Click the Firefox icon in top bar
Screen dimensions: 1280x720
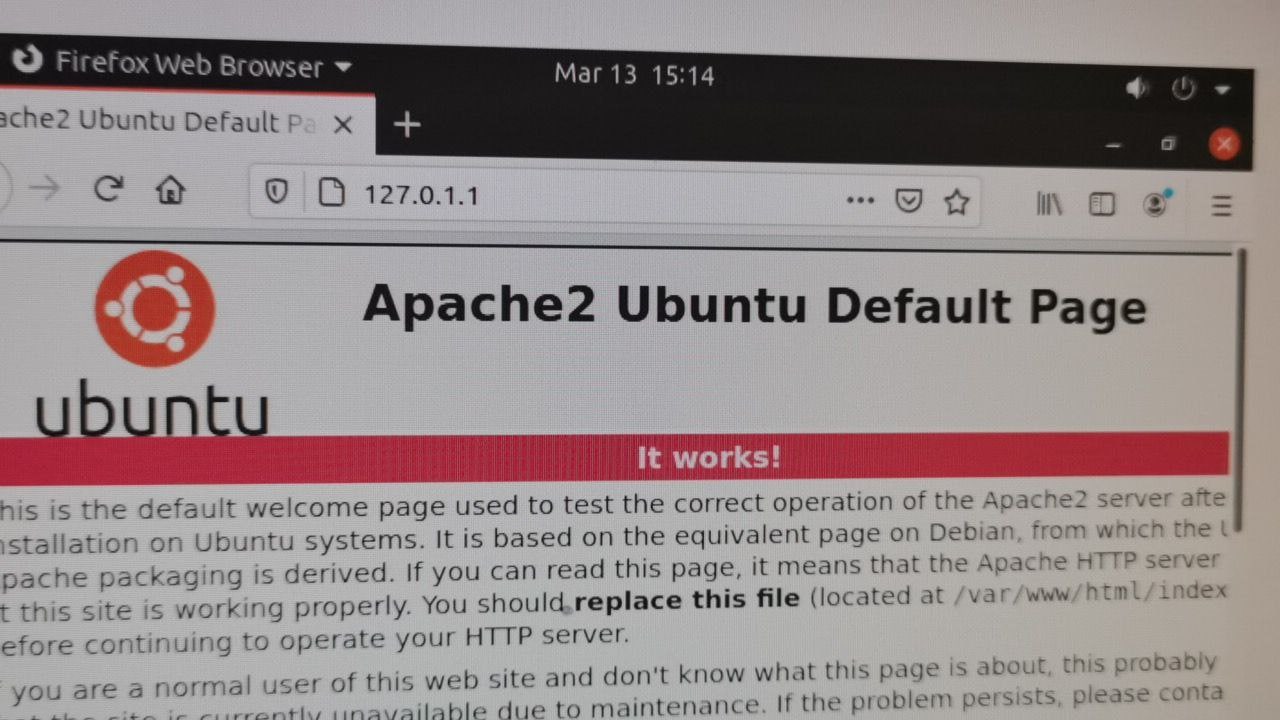point(27,60)
